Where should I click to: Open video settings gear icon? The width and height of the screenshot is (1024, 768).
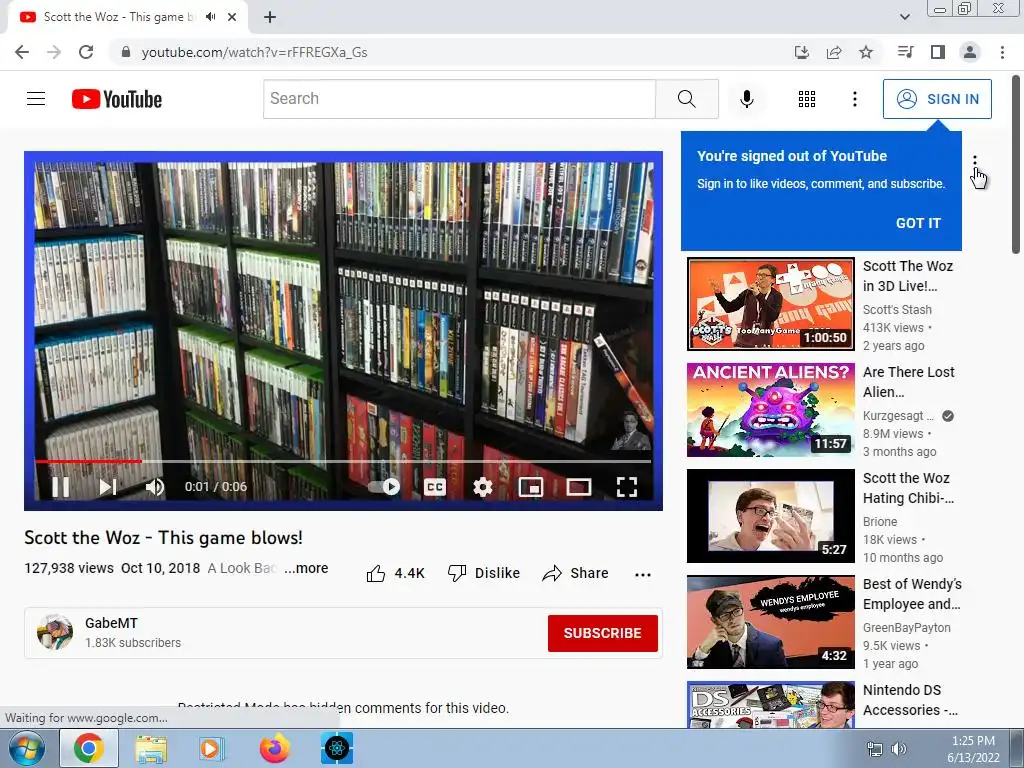coord(483,487)
